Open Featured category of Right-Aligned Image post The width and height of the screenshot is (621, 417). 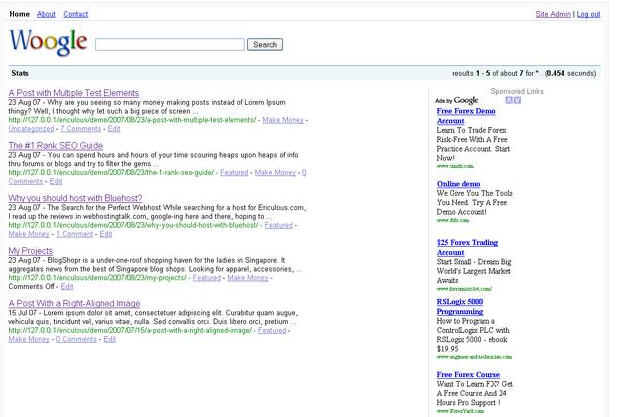point(272,330)
